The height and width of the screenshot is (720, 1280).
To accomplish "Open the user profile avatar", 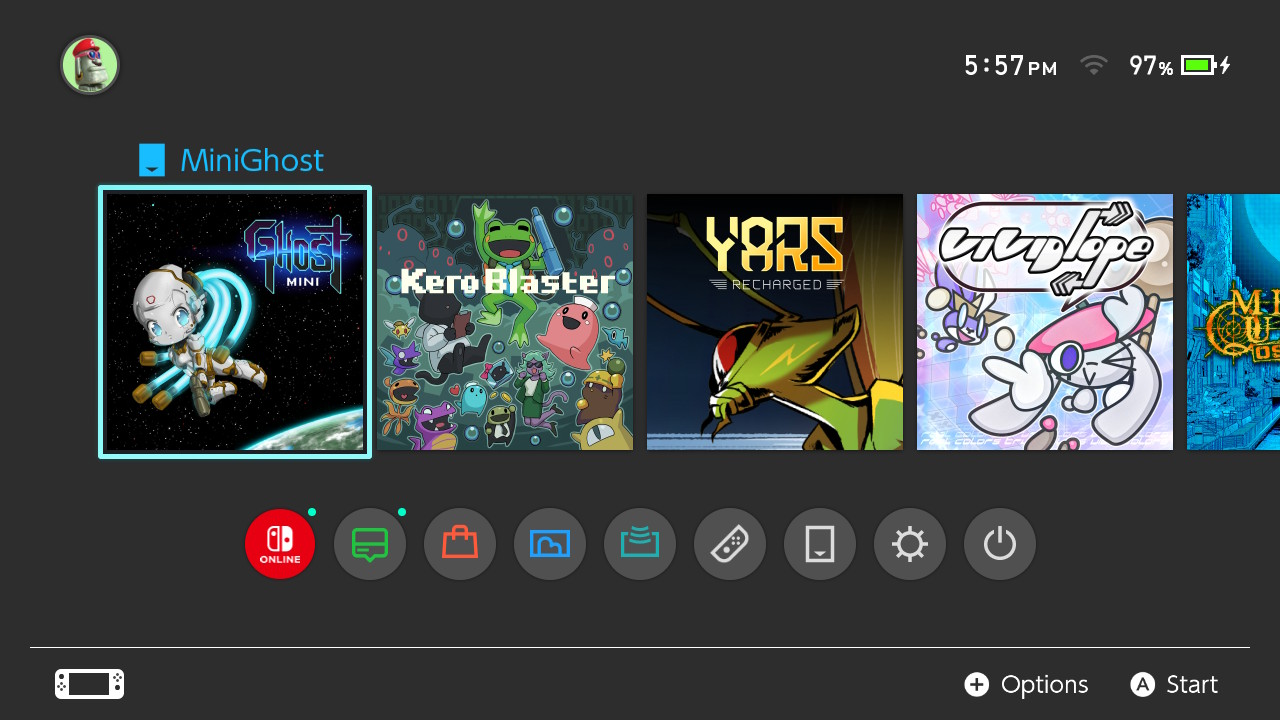I will click(90, 65).
